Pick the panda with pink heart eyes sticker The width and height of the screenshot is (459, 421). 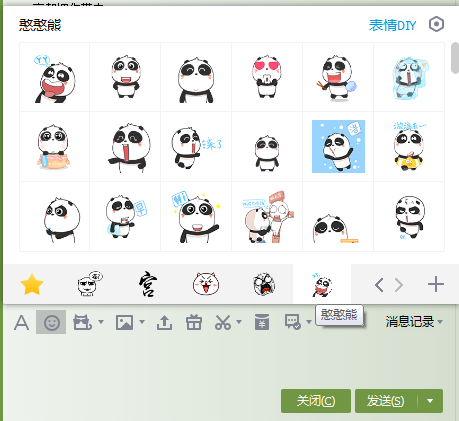tap(267, 77)
